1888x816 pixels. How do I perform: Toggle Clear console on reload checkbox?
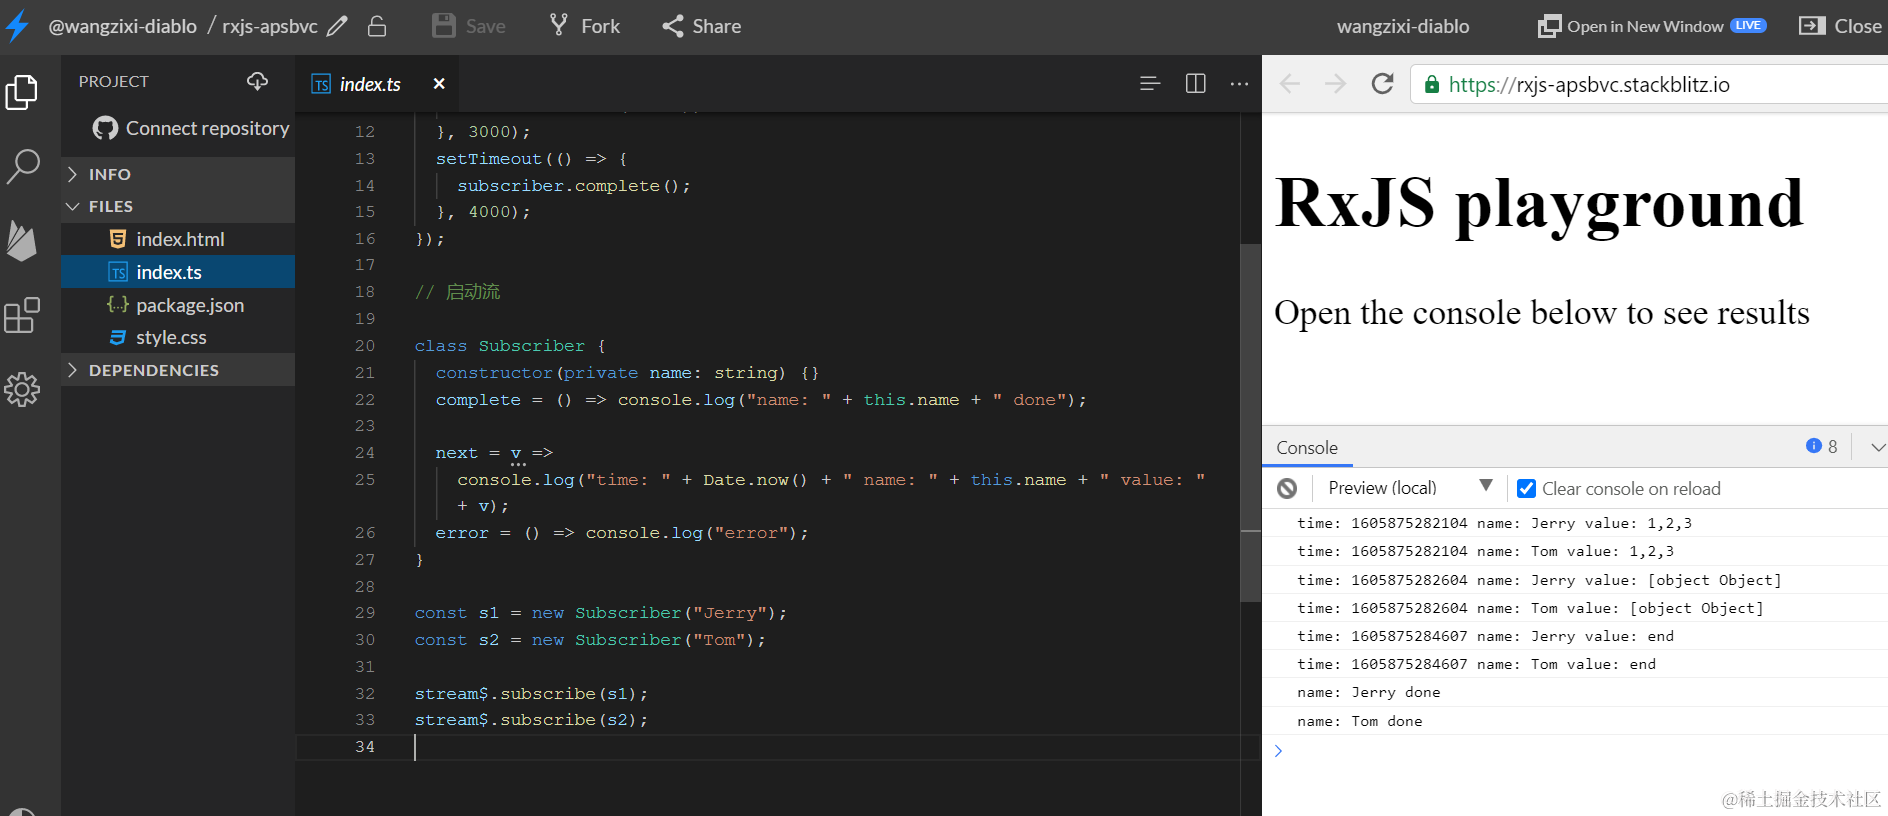1527,488
